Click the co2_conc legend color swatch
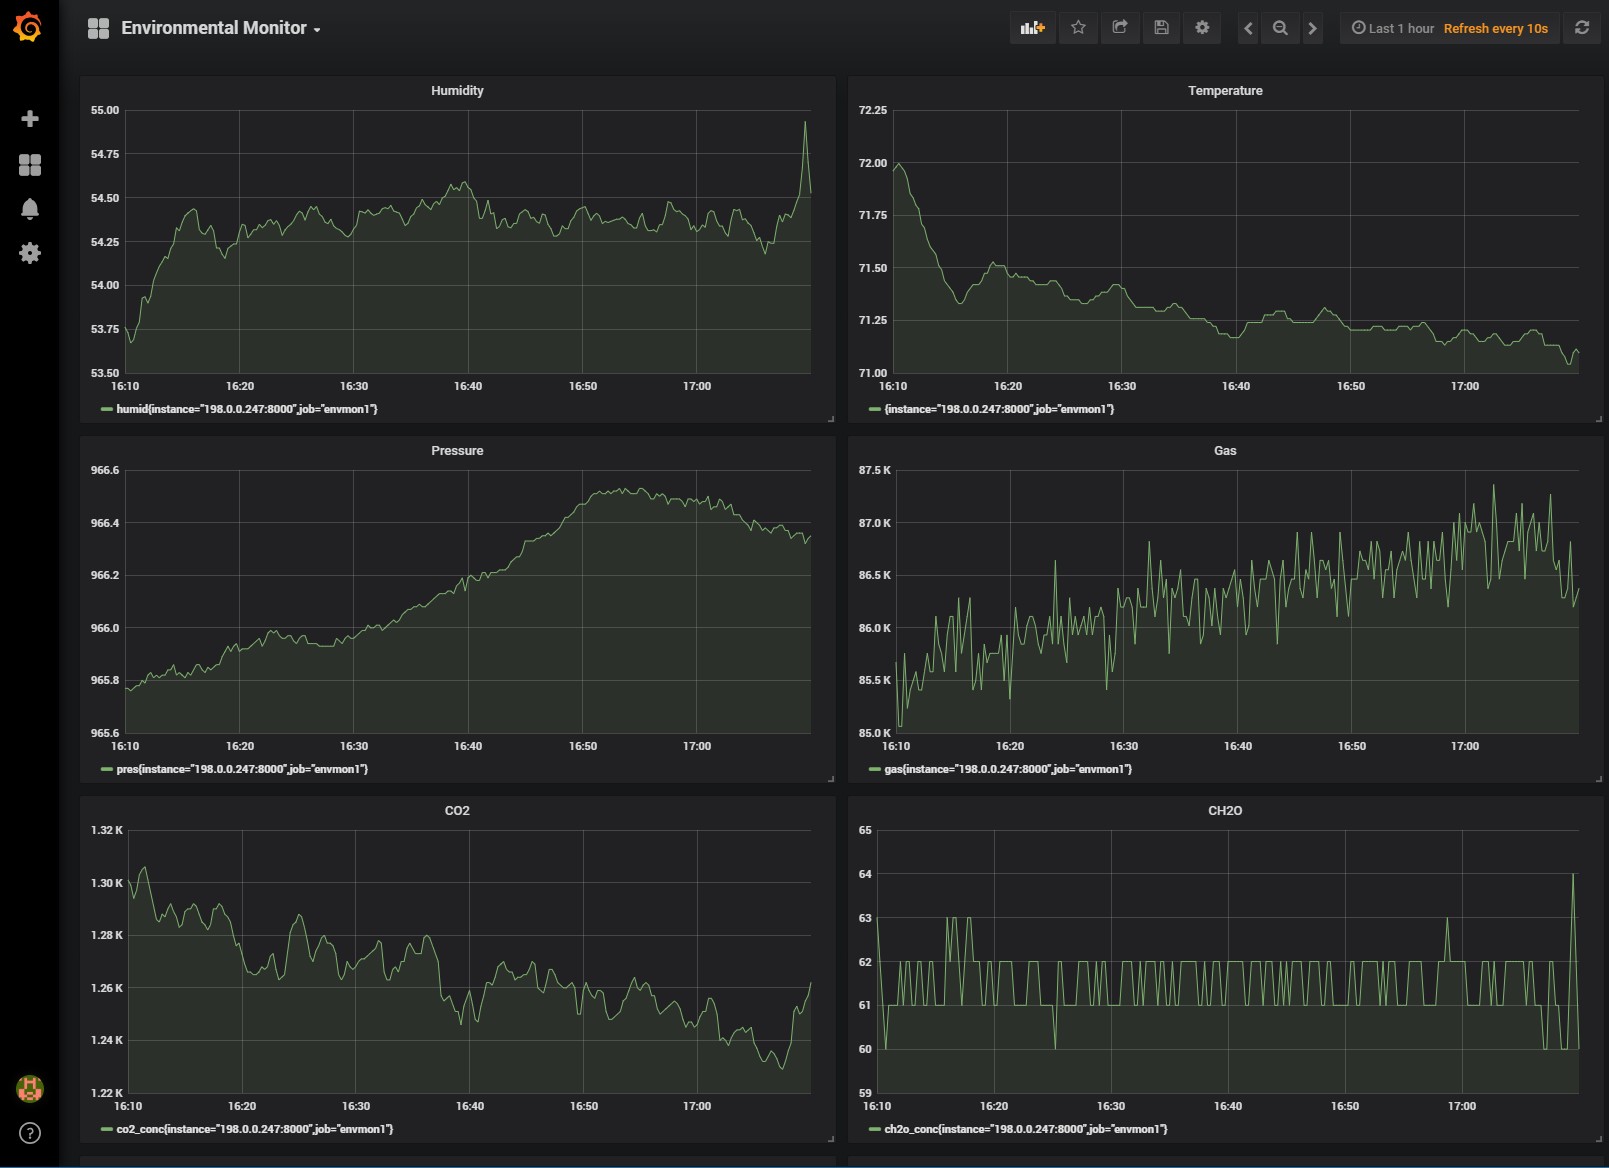Image resolution: width=1609 pixels, height=1168 pixels. tap(106, 1129)
